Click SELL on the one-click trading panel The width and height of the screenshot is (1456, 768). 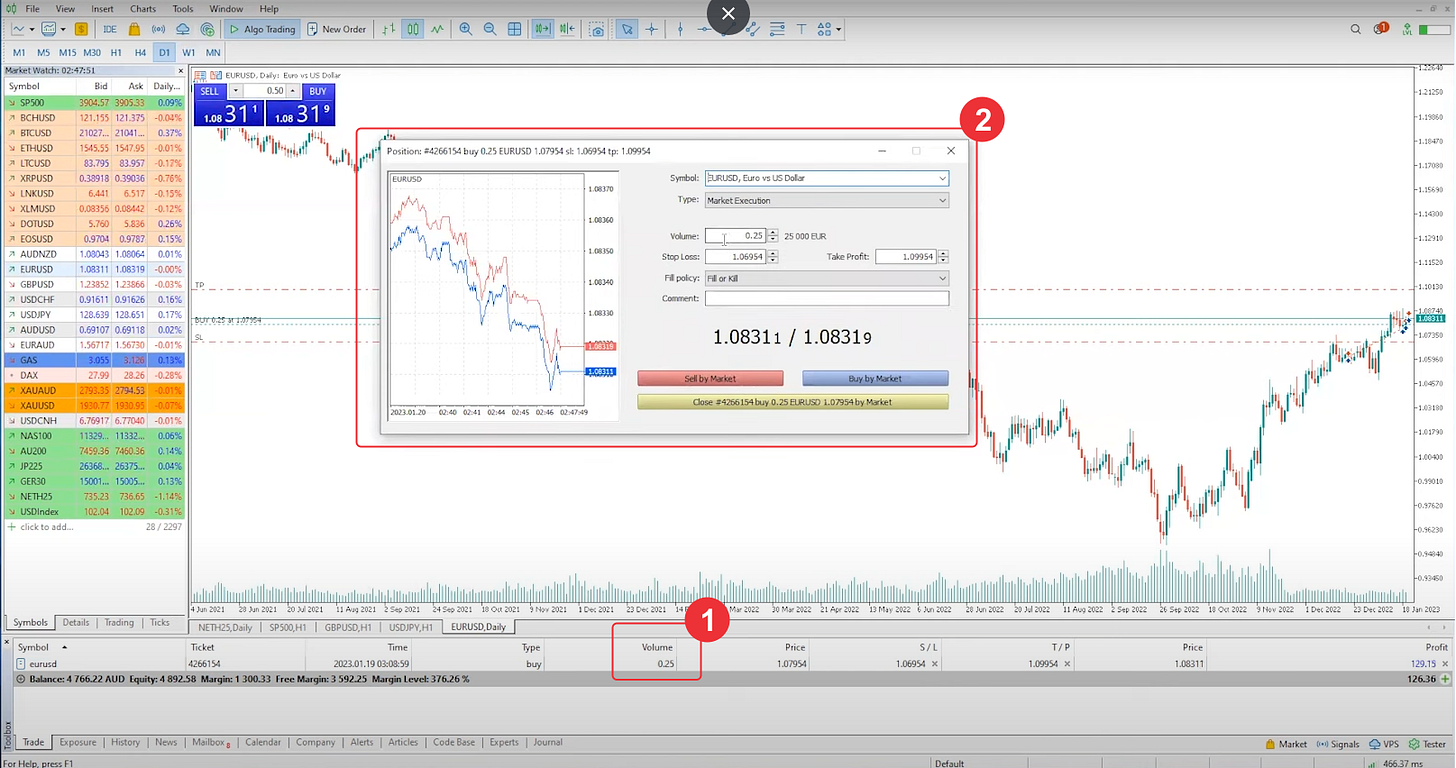[x=209, y=91]
